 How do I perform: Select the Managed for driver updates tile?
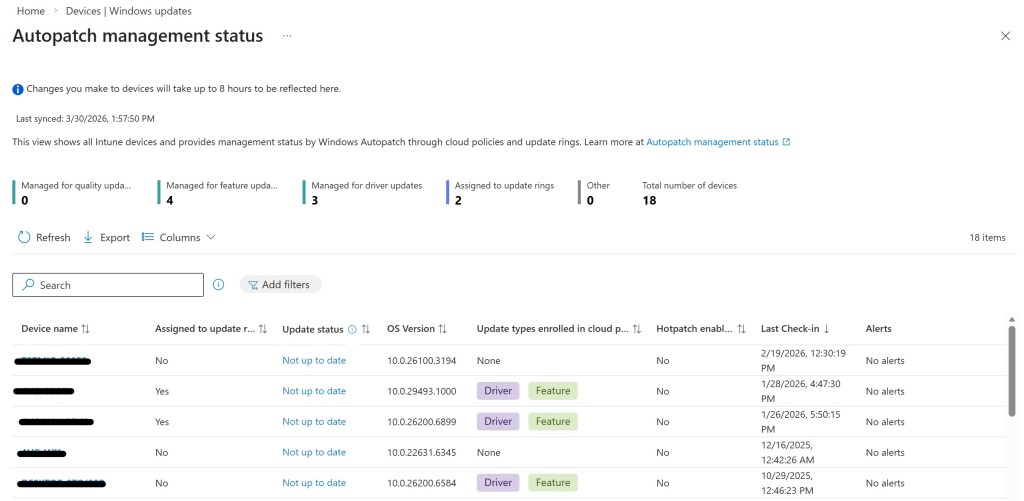coord(366,193)
